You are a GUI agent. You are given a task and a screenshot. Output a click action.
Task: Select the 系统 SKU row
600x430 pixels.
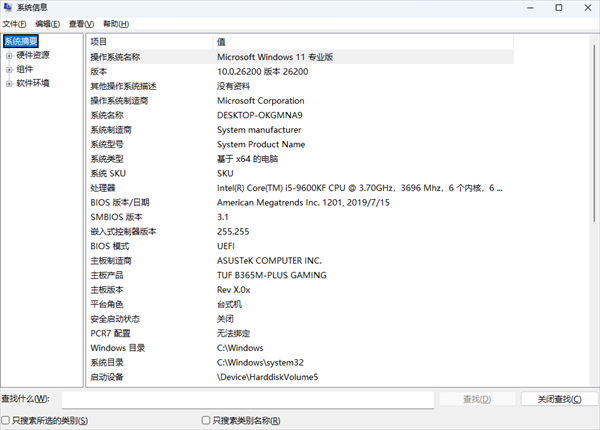(301, 173)
